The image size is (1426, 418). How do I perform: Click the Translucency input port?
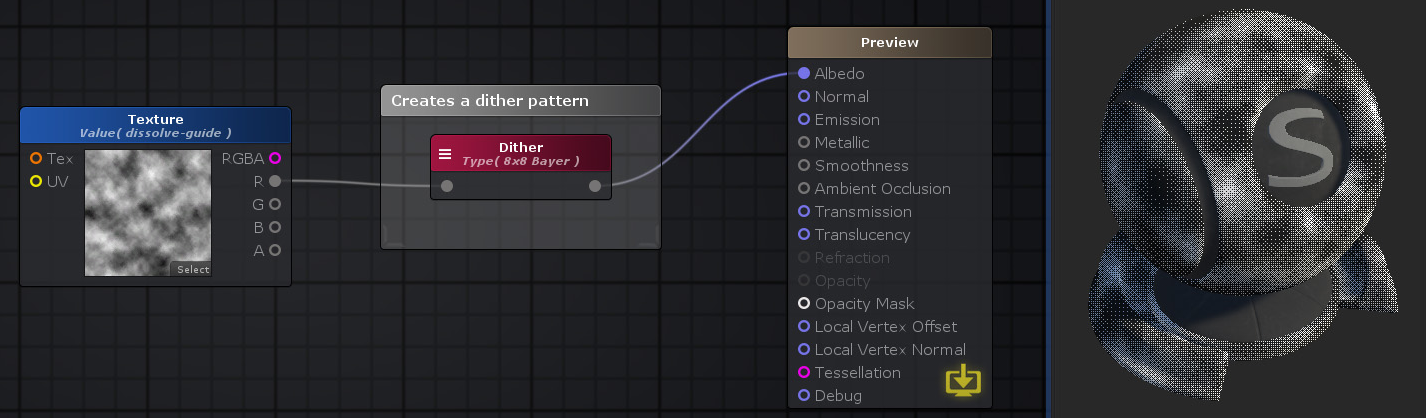coord(804,234)
